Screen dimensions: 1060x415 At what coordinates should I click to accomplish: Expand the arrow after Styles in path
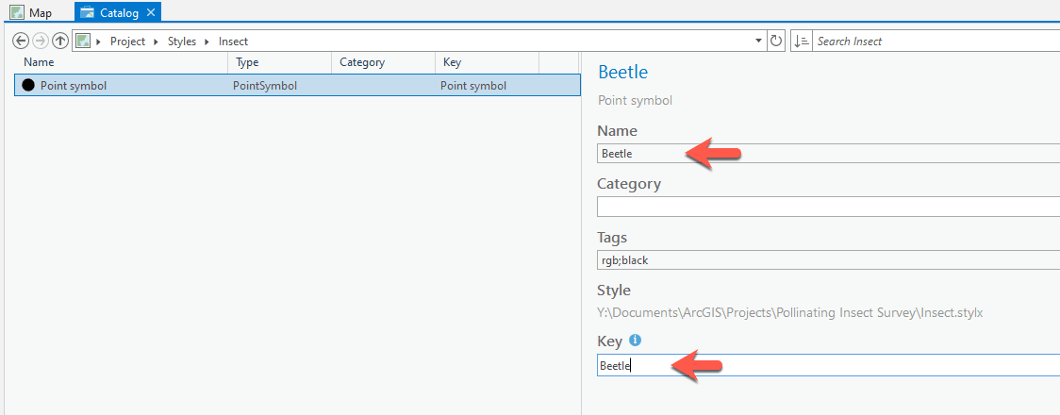coord(209,41)
